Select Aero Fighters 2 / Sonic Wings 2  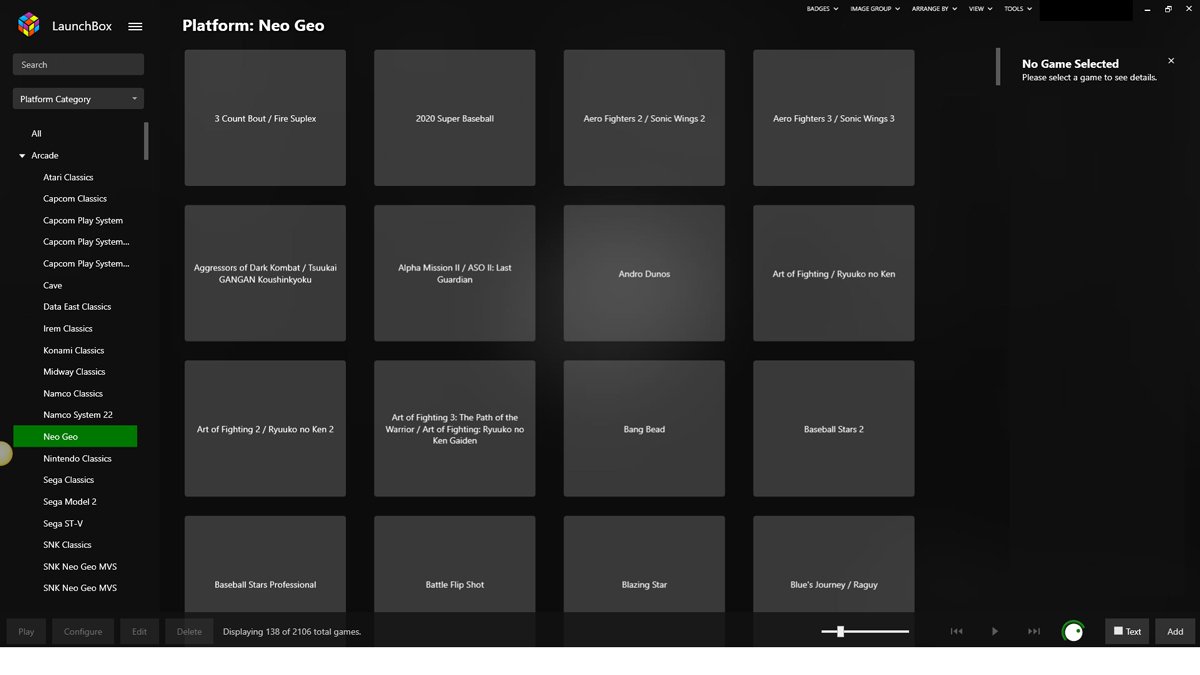(644, 118)
